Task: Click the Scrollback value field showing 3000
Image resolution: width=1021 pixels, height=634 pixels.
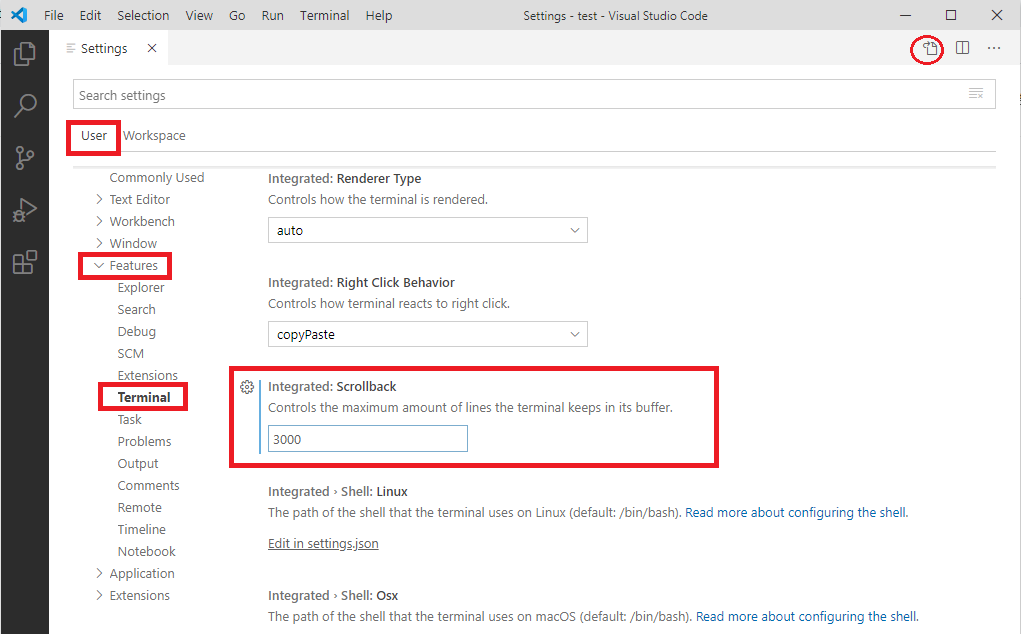Action: click(367, 439)
